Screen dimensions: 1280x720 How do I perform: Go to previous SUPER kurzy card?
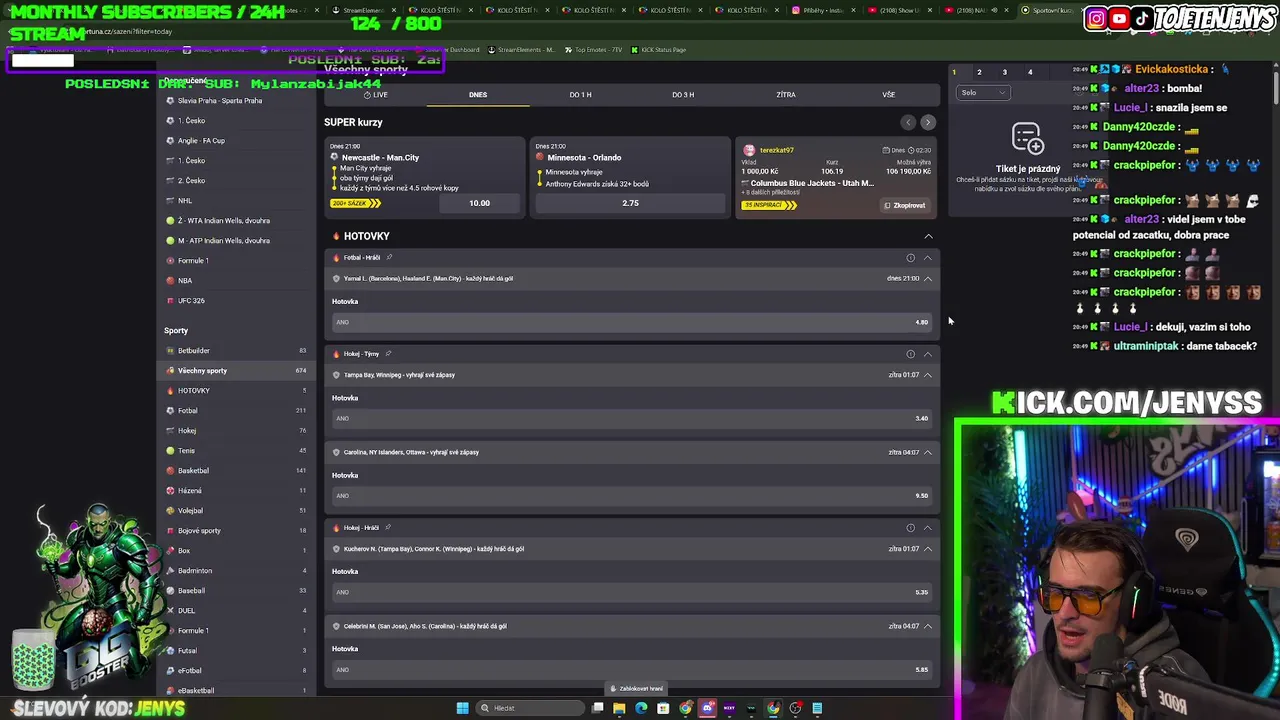pos(908,122)
